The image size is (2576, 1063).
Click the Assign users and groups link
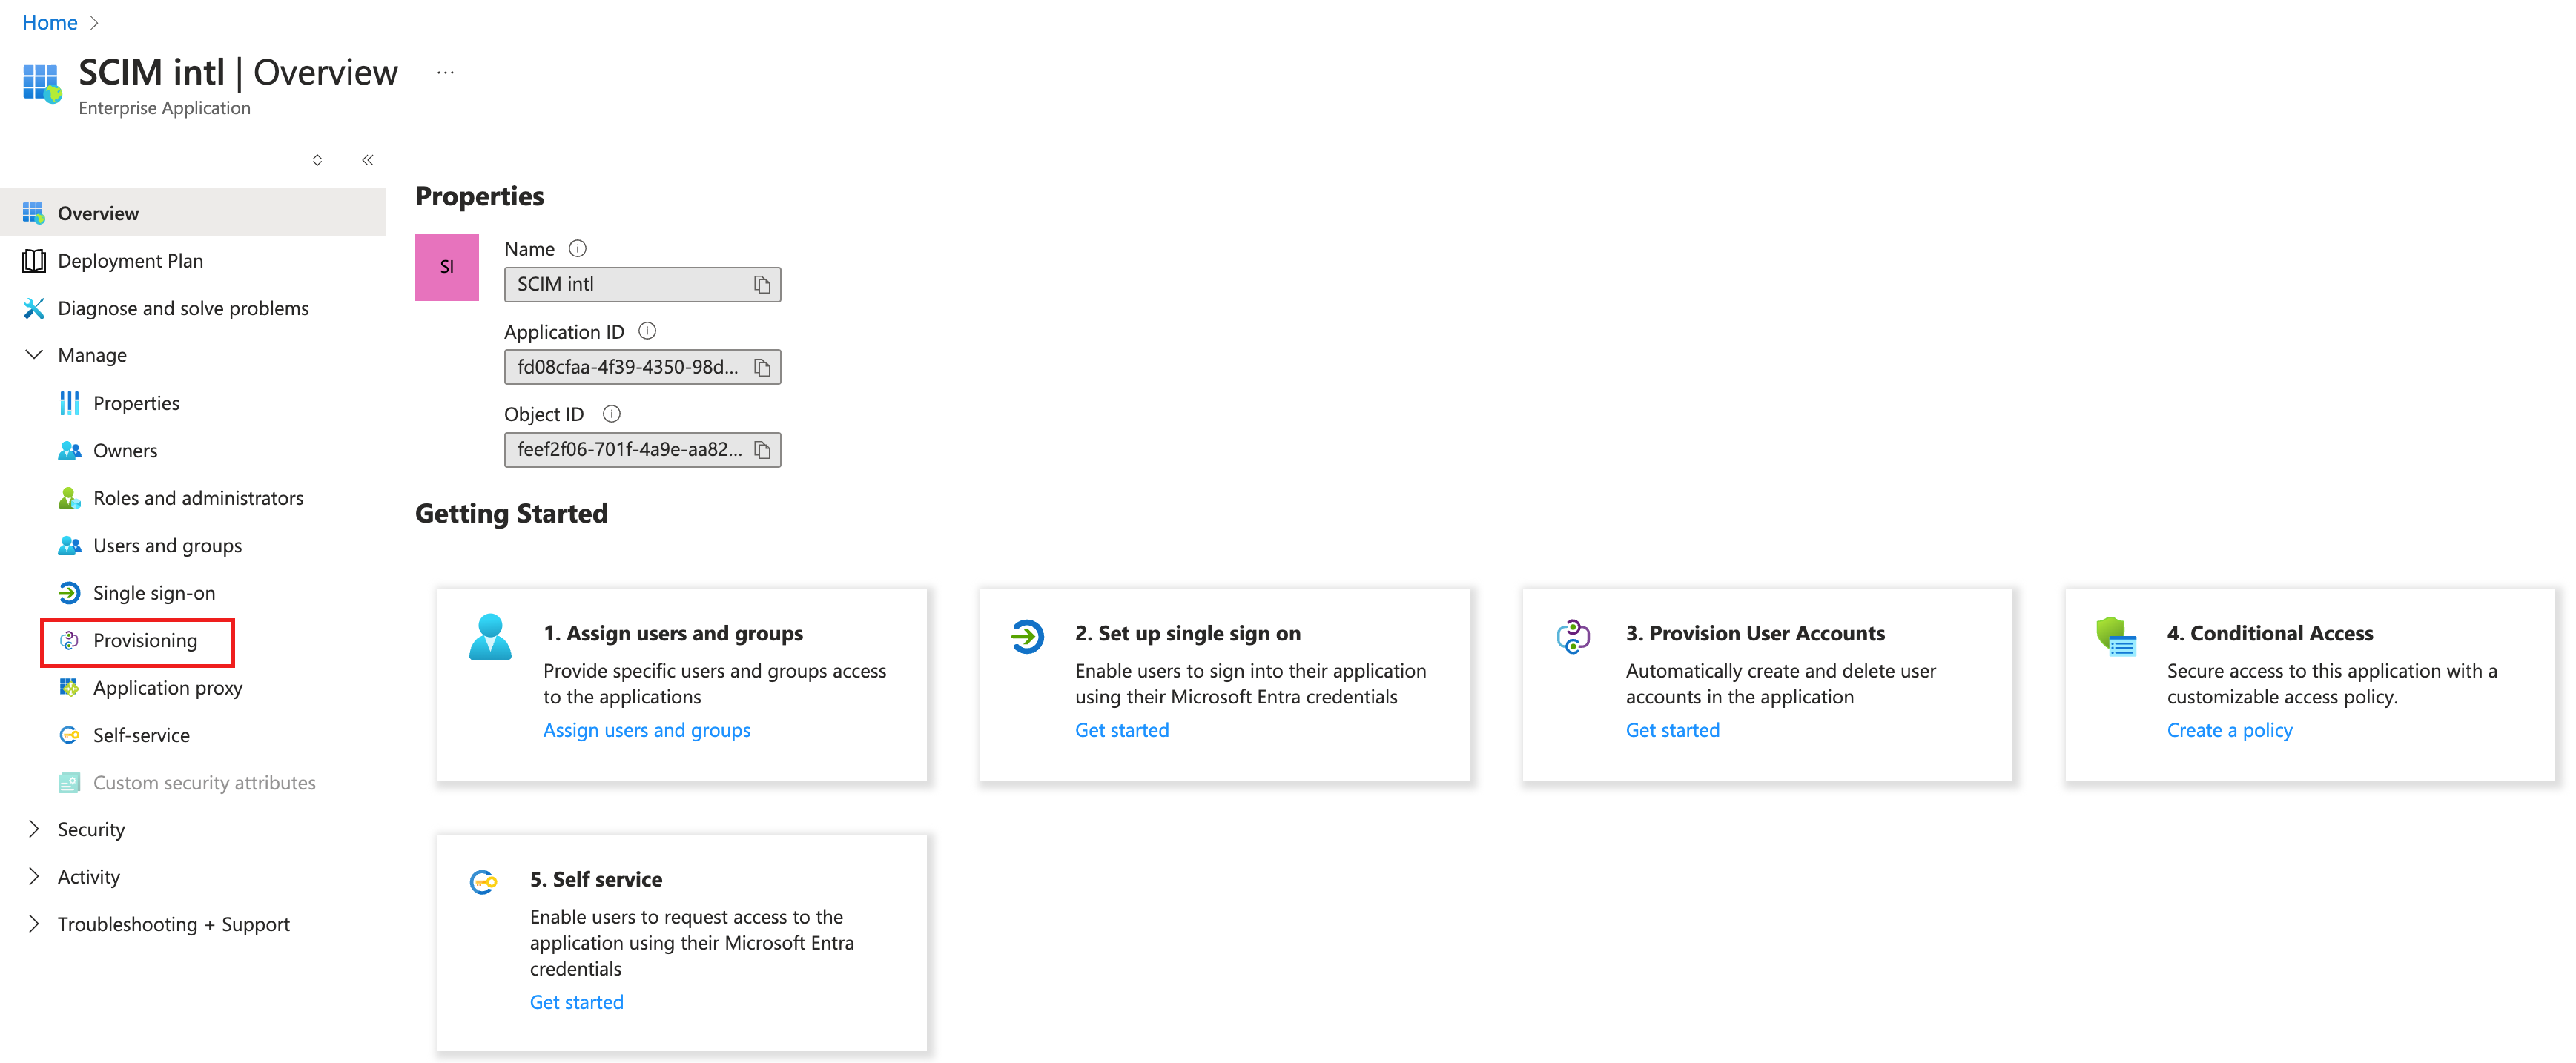646,730
